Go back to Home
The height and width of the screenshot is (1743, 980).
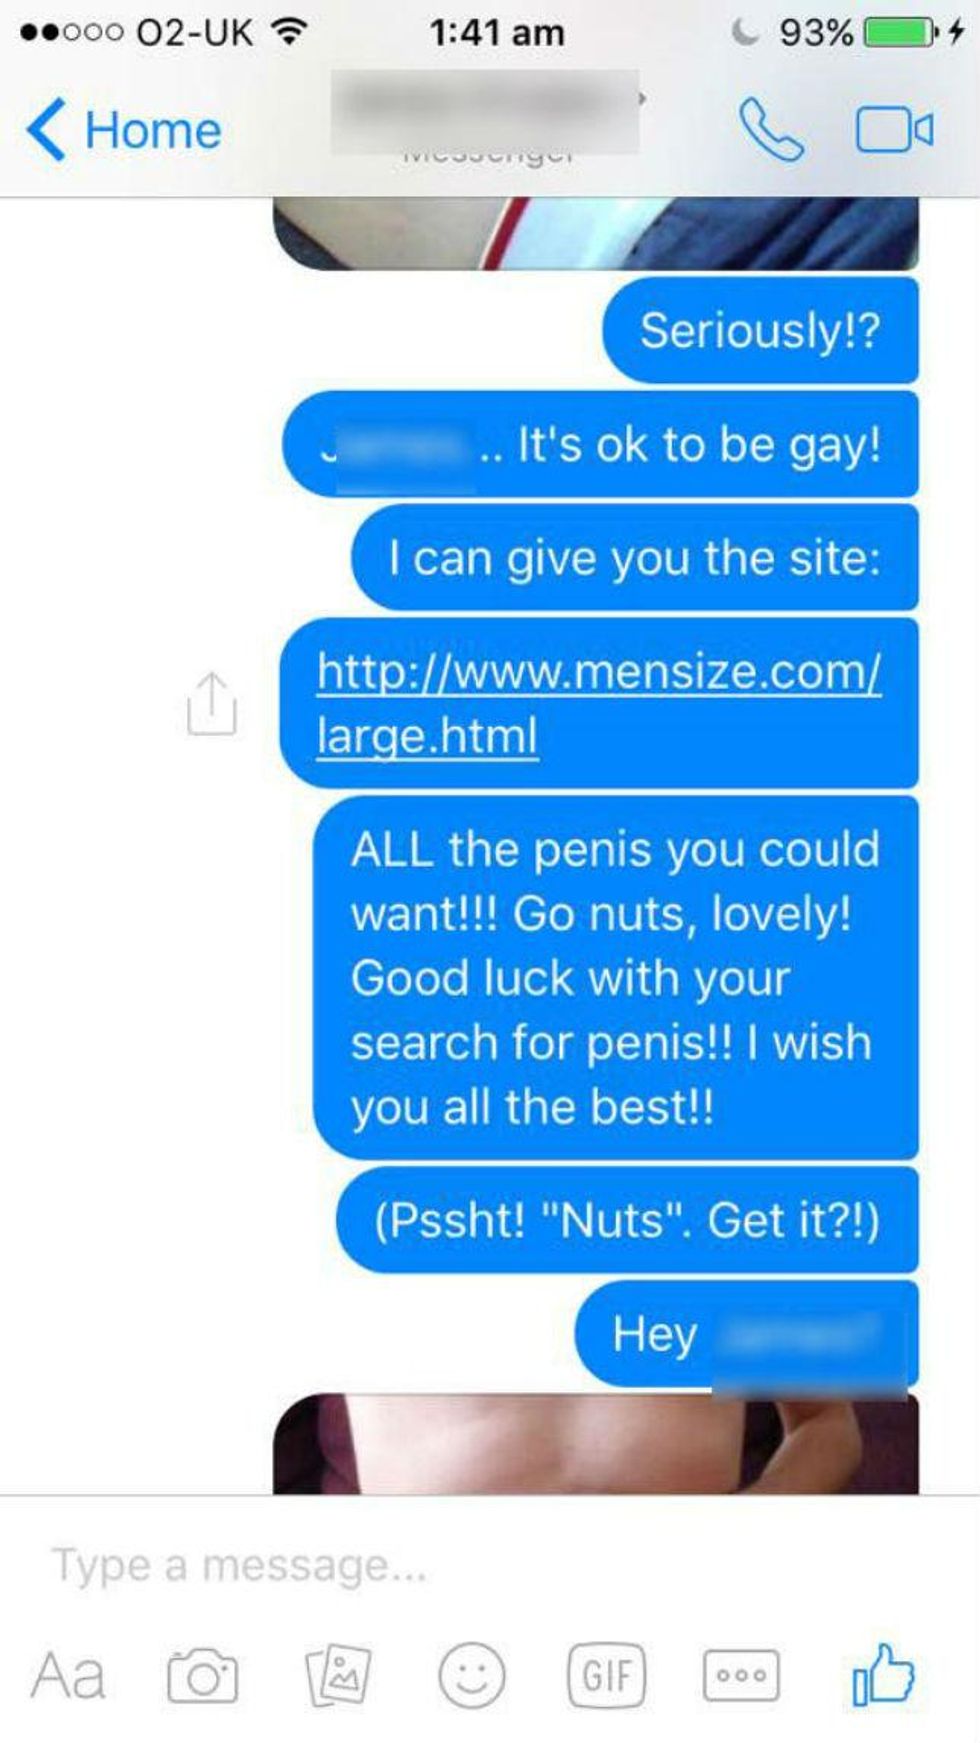coord(124,130)
